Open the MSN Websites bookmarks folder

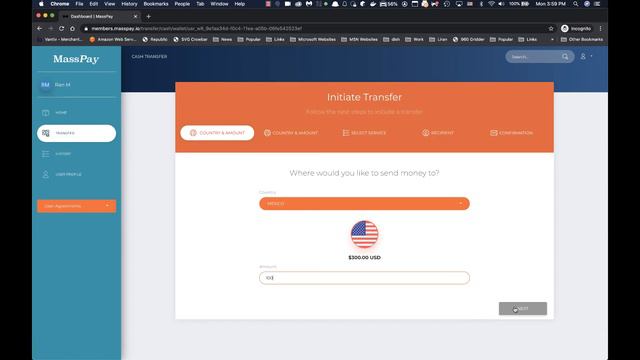[x=360, y=40]
